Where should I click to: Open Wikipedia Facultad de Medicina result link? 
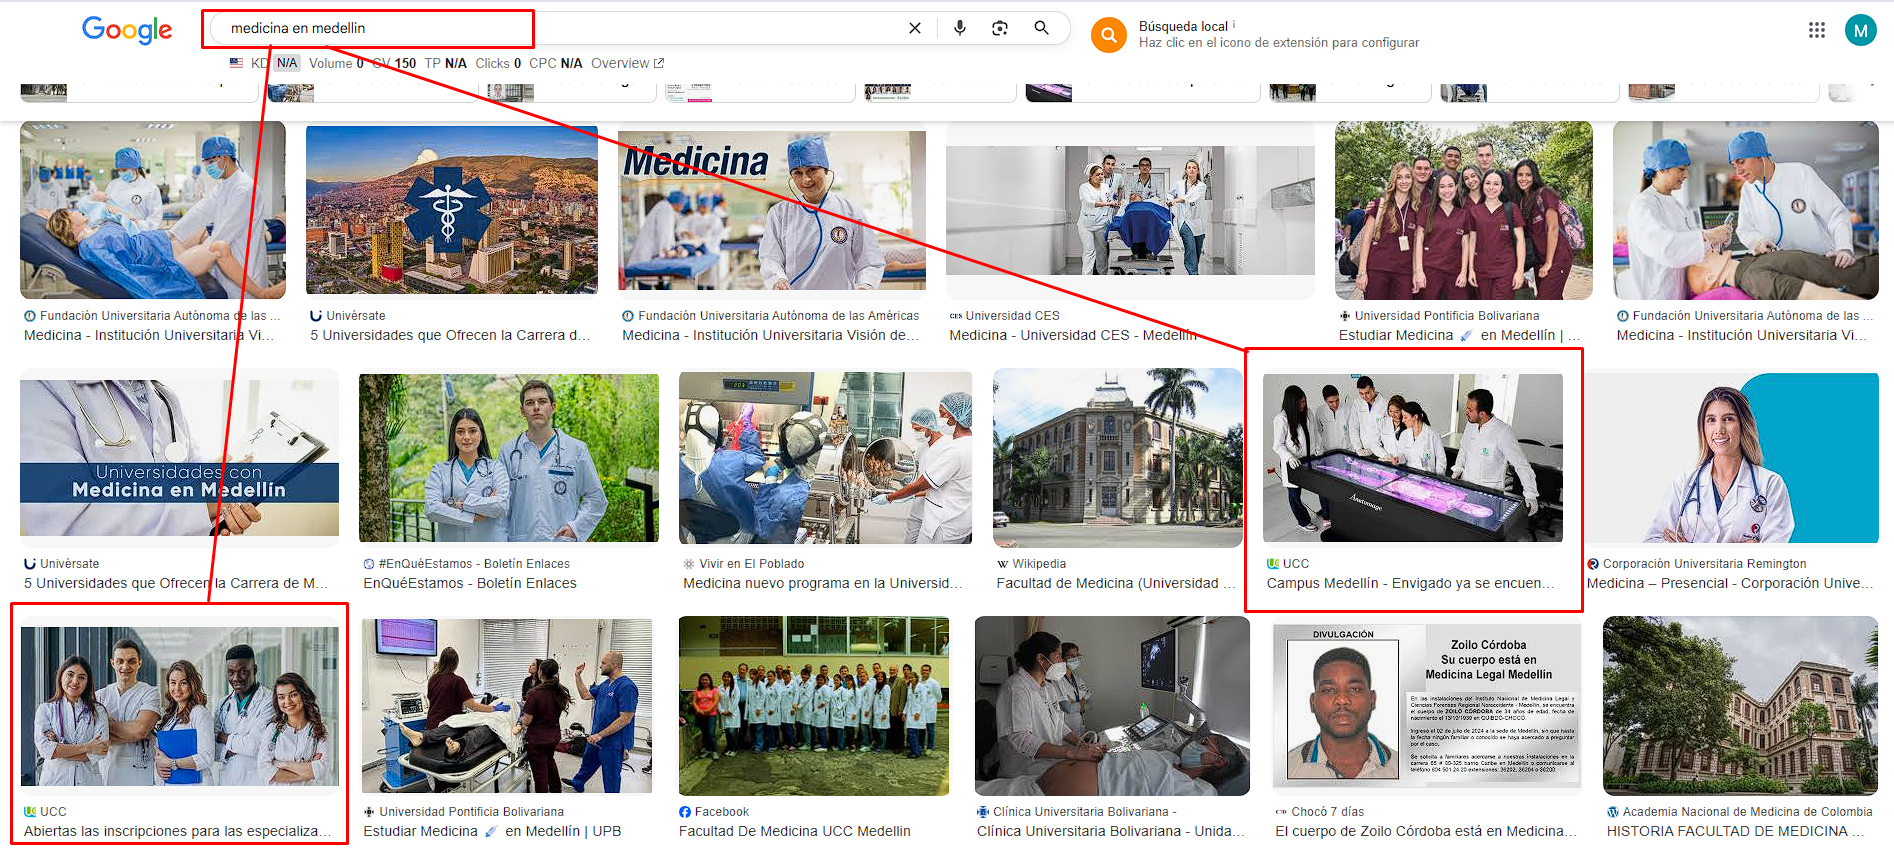click(x=1115, y=583)
